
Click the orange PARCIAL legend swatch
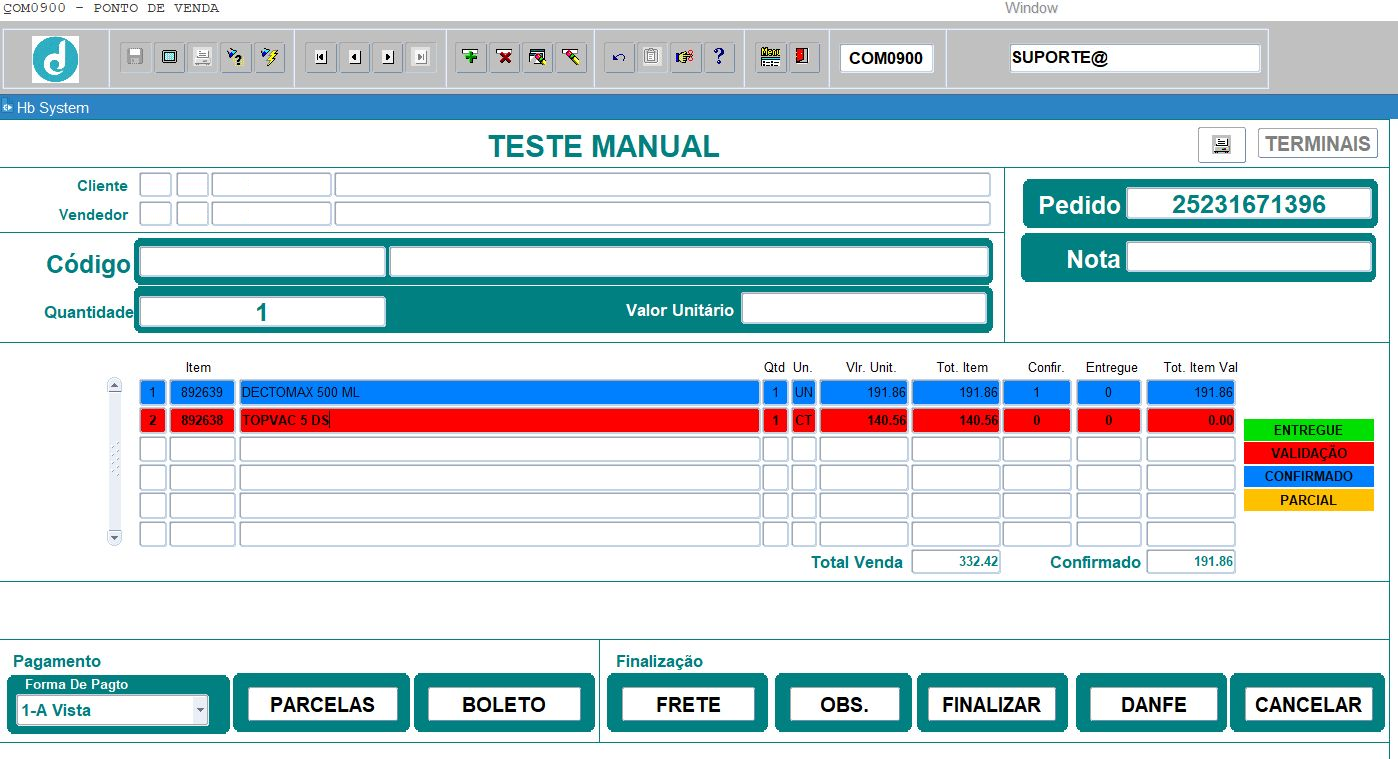coord(1308,500)
